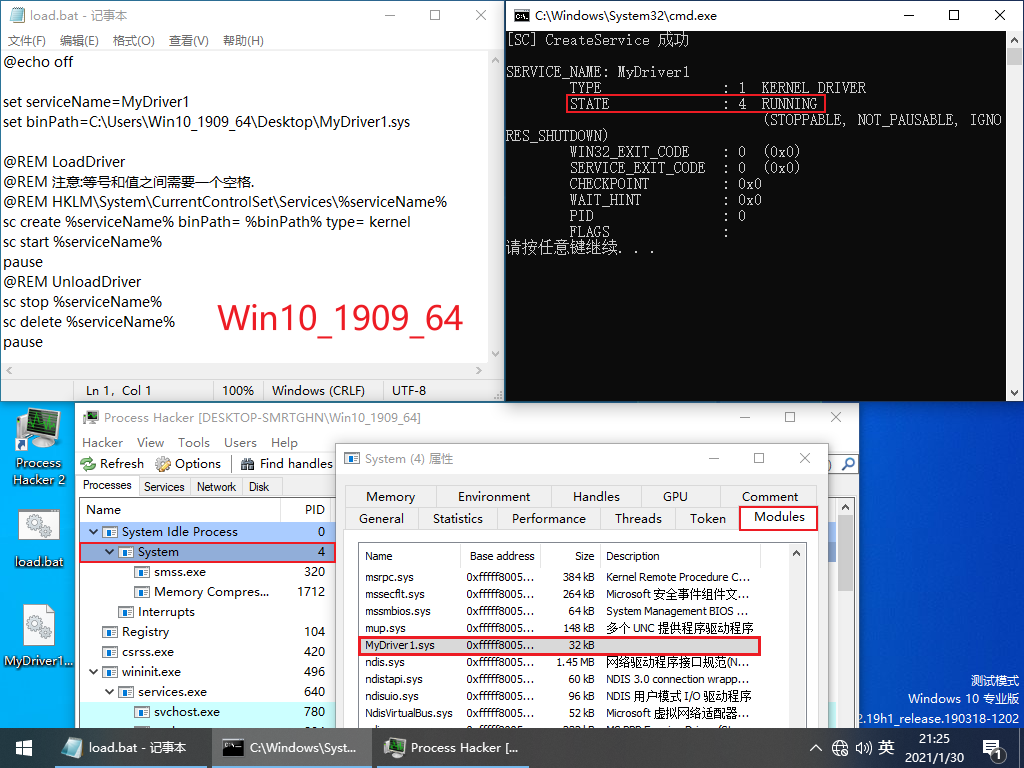Select Token tab in System properties

coord(708,519)
